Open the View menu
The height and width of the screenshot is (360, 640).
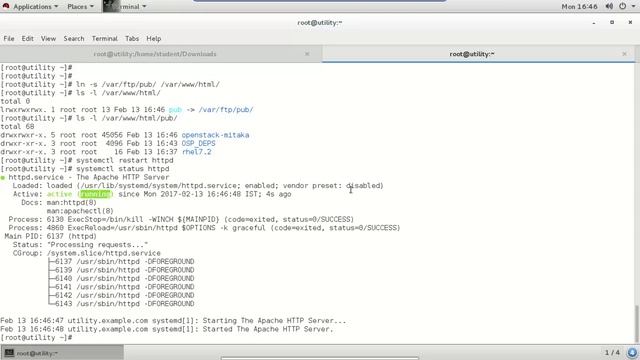48,38
